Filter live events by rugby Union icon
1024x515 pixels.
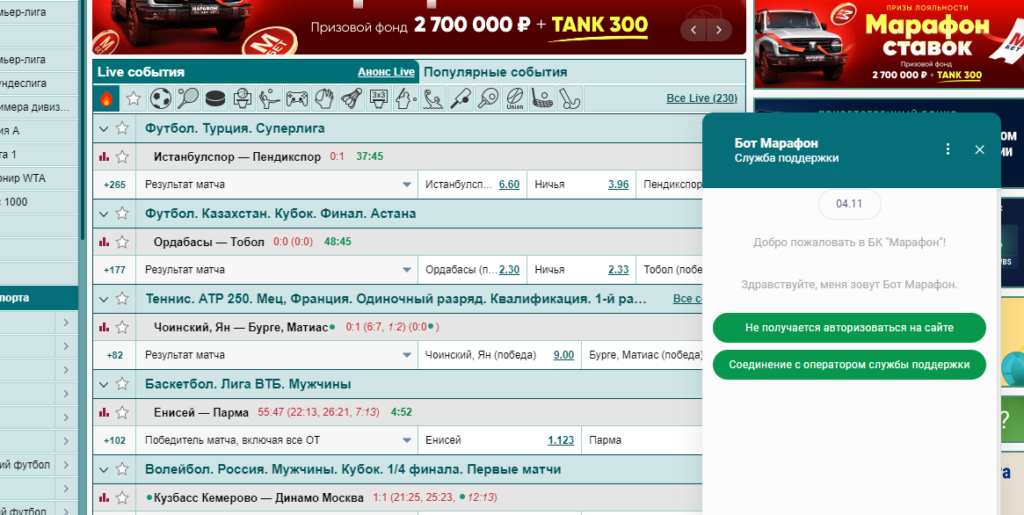pos(514,99)
